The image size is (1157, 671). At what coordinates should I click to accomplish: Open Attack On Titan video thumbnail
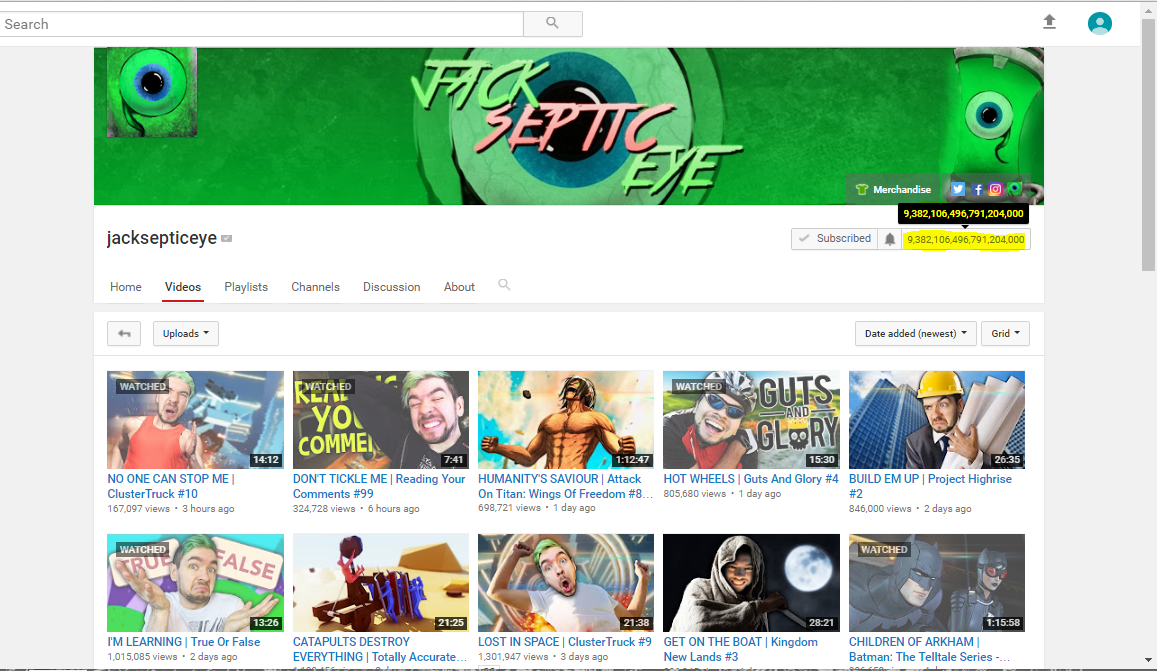click(x=566, y=419)
